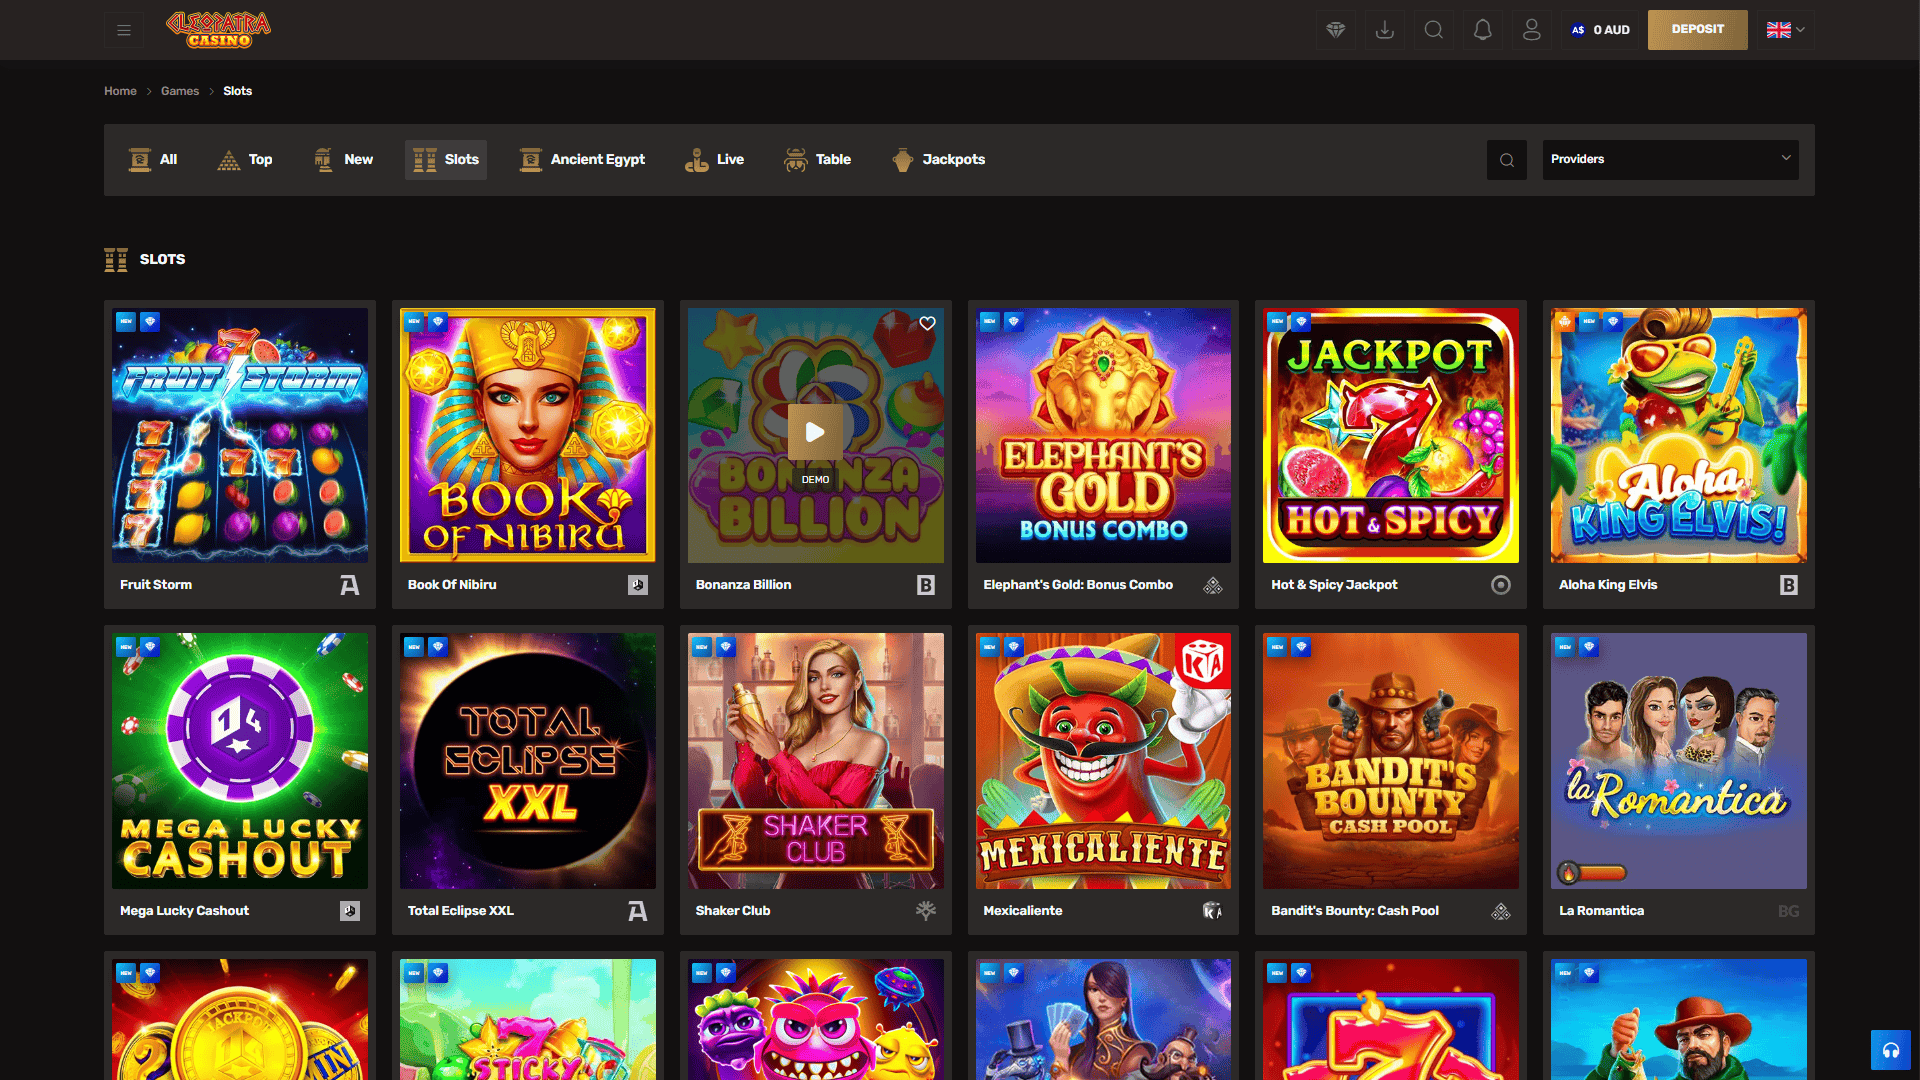The width and height of the screenshot is (1920, 1080).
Task: Open the Book Of Nibiru thumbnail
Action: 528,435
